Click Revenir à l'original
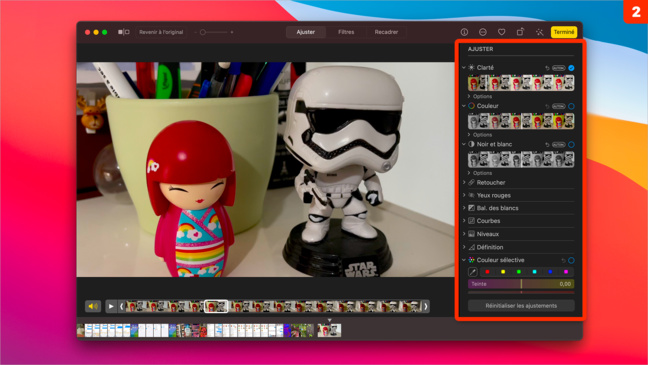This screenshot has width=648, height=365. coord(161,32)
